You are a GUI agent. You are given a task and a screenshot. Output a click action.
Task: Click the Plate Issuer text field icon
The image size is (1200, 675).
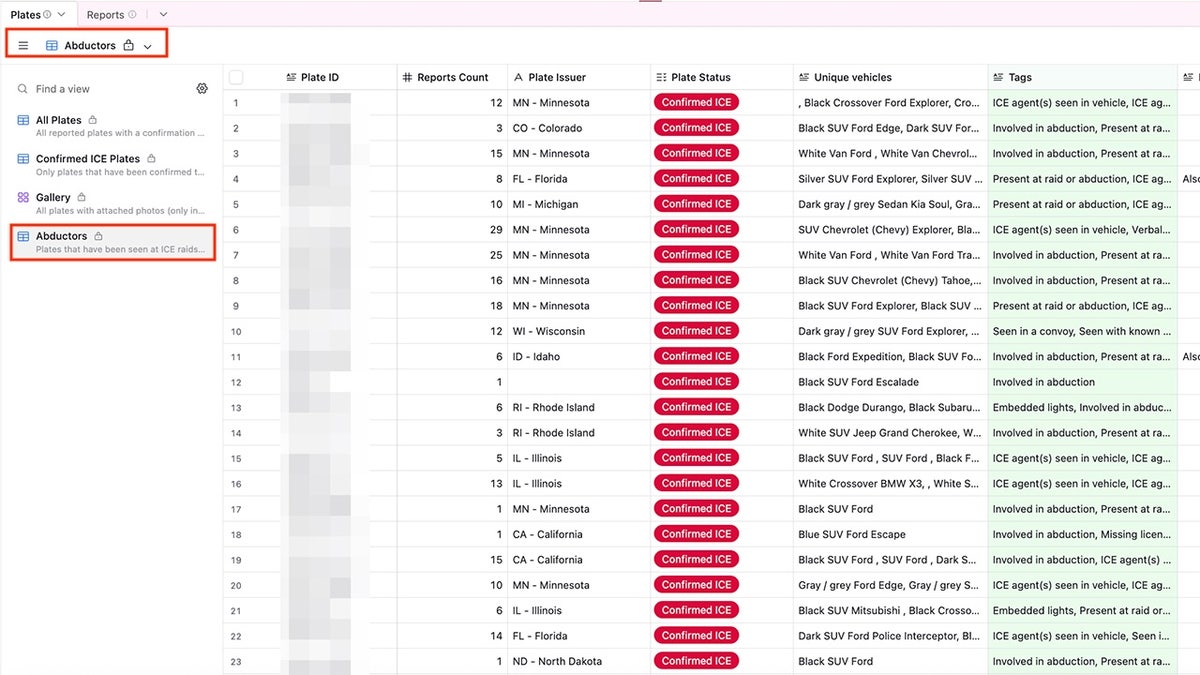coord(518,78)
